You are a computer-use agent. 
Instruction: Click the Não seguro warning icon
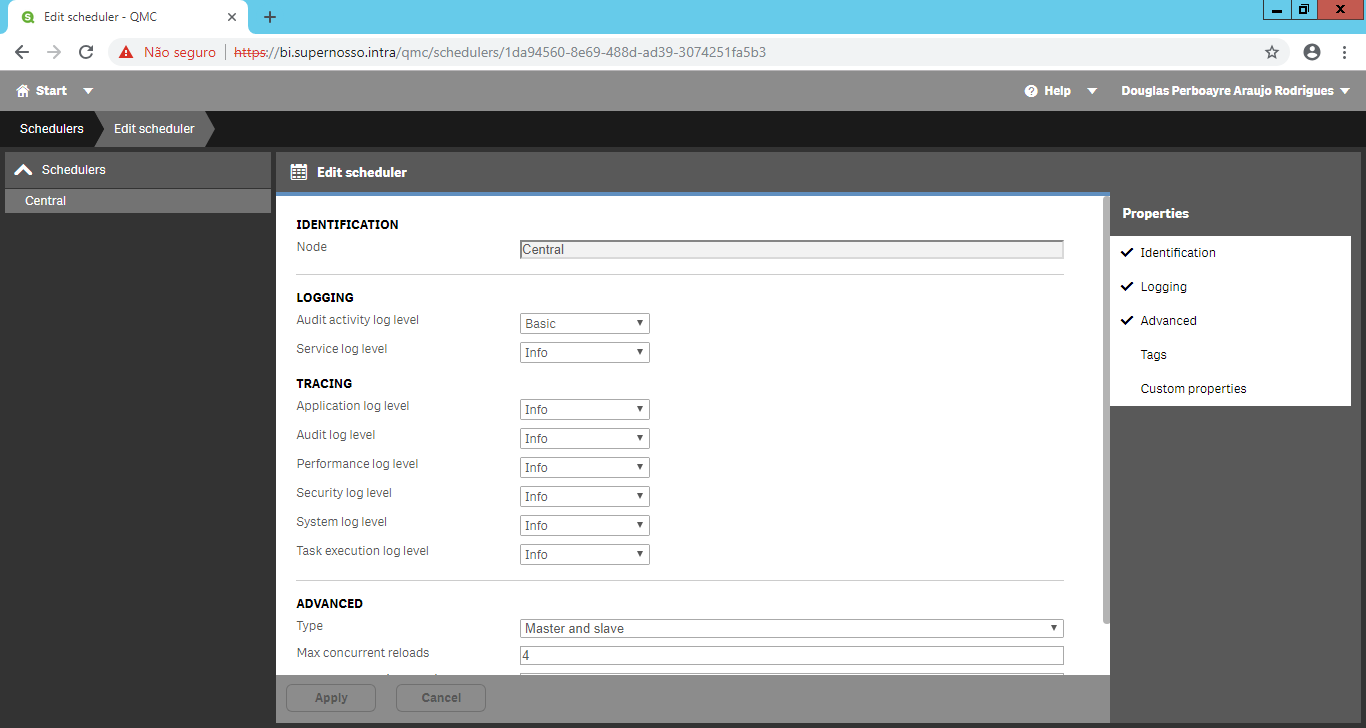pos(127,52)
